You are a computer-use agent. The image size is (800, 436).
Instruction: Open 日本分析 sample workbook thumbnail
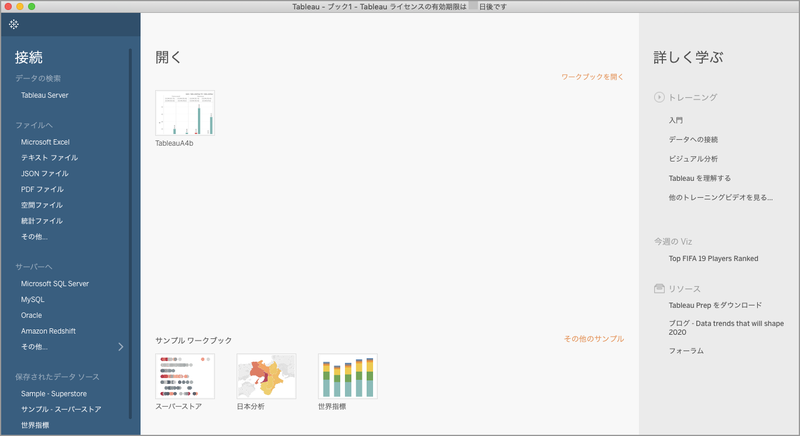266,376
